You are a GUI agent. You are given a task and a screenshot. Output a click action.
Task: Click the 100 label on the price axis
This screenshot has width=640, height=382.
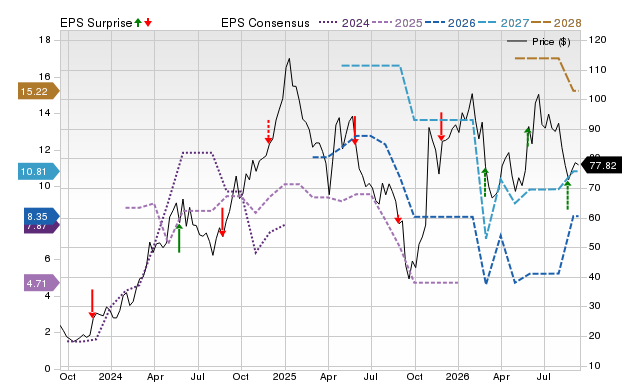(x=598, y=99)
